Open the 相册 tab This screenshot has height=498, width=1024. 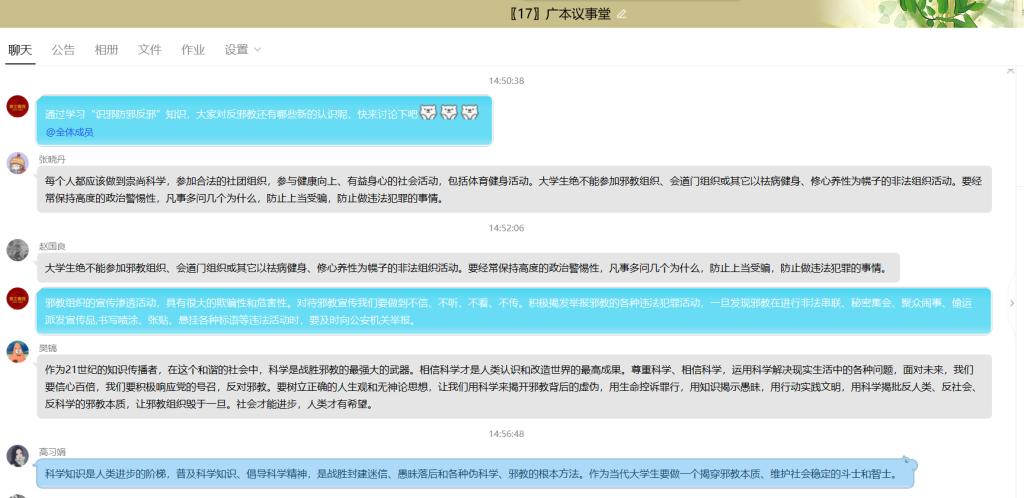[106, 49]
